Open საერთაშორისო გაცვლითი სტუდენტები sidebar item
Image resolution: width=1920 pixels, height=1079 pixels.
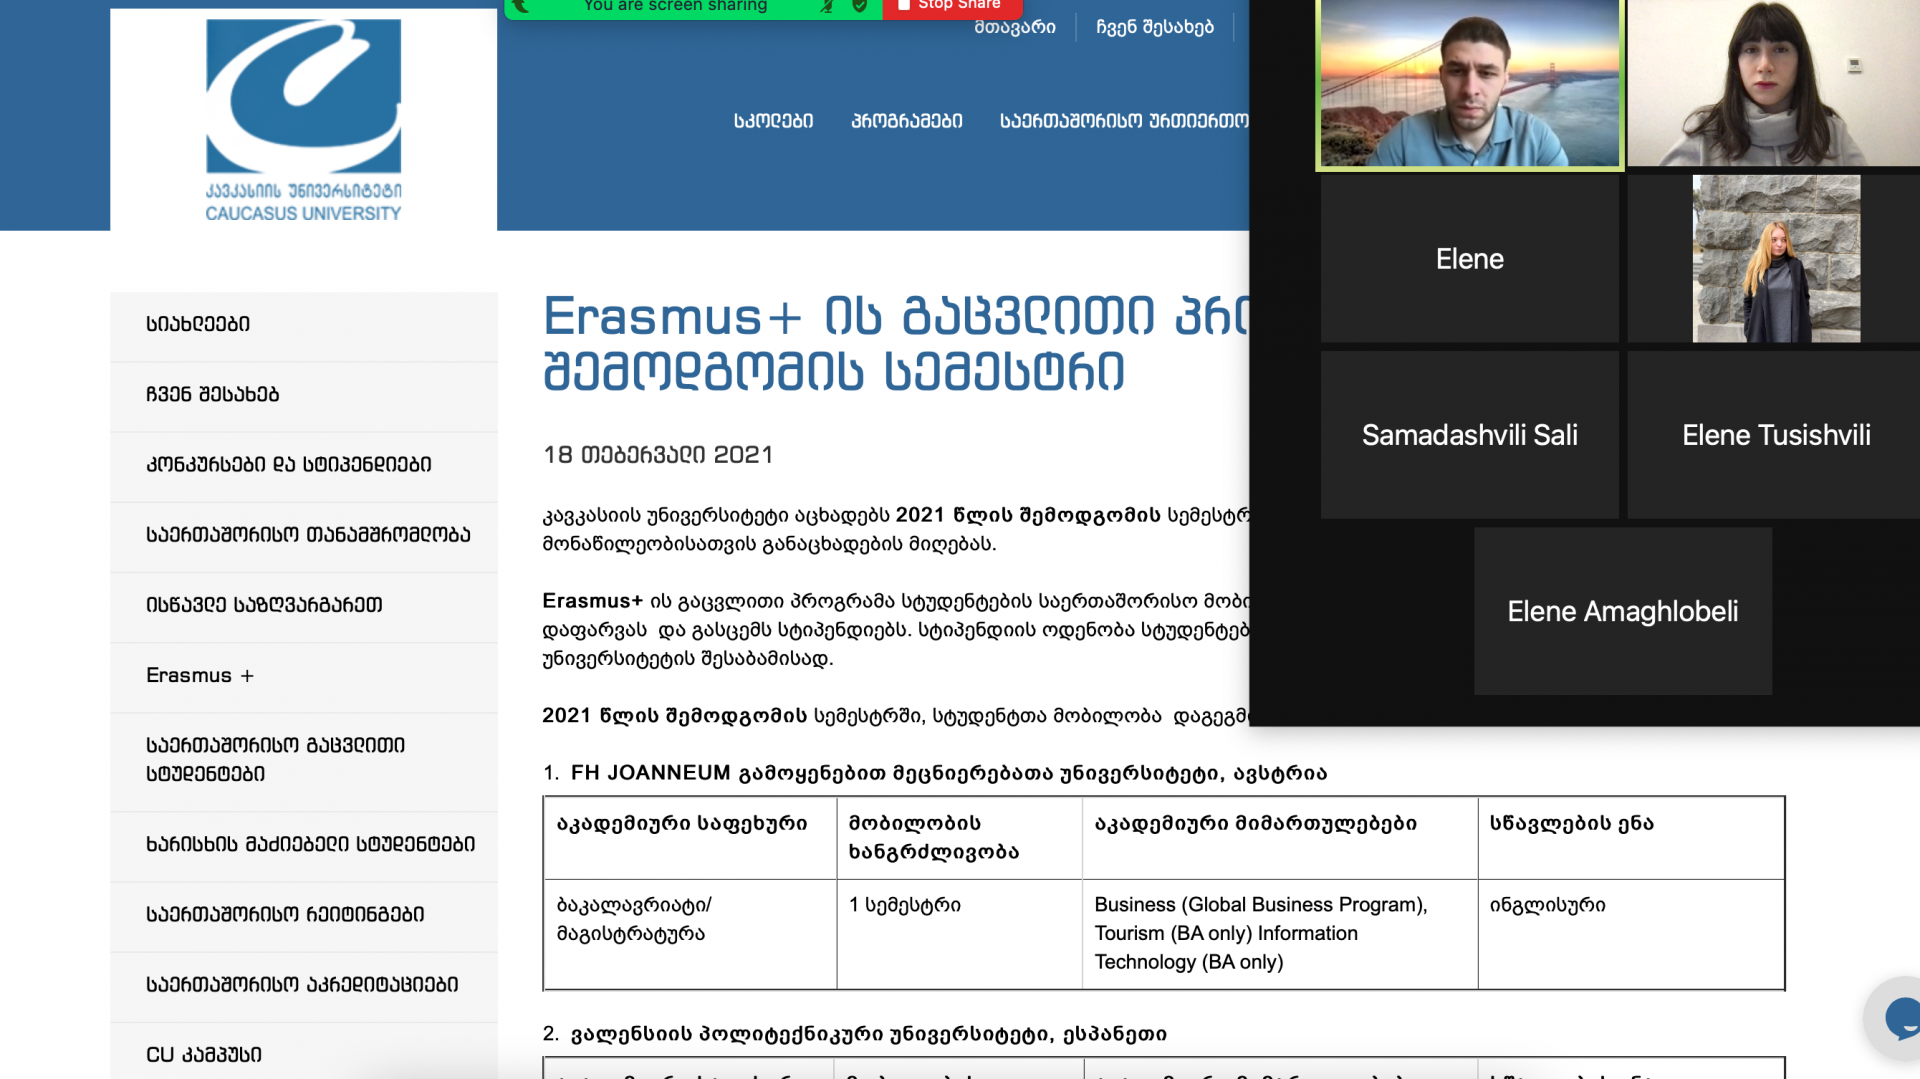[x=303, y=760]
